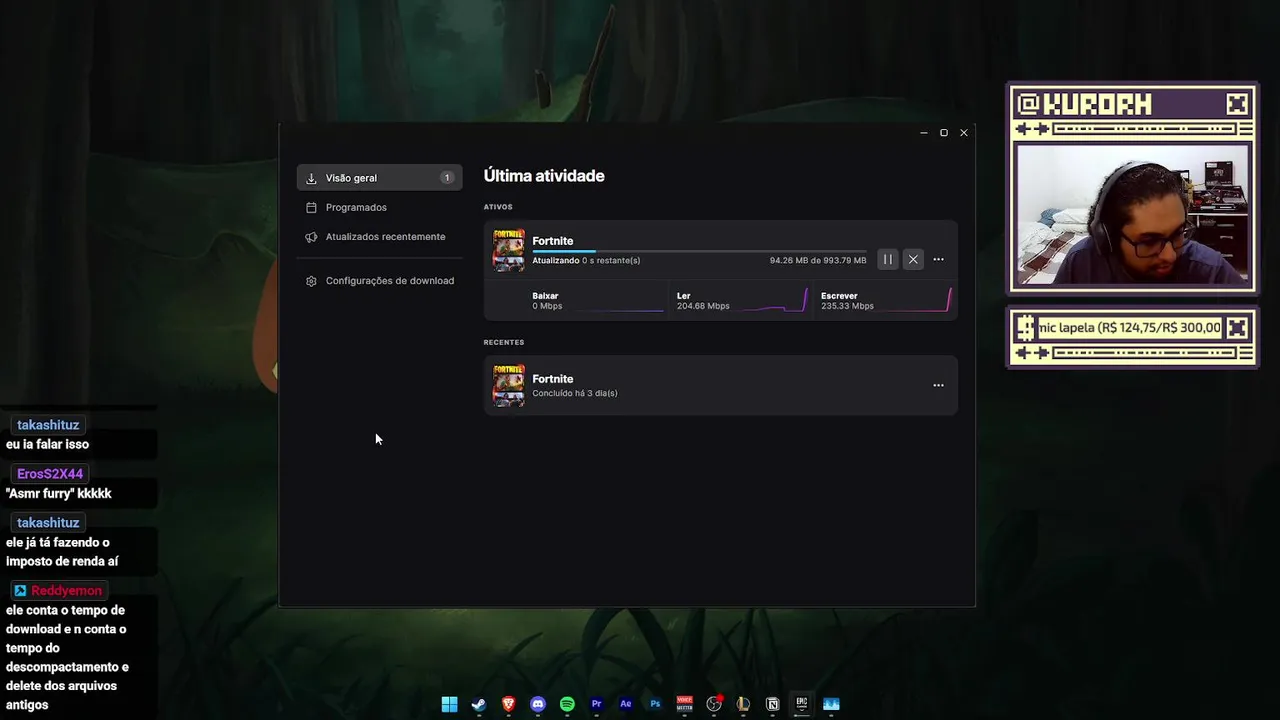The width and height of the screenshot is (1280, 720).
Task: Click the Escrever speed graph
Action: tap(917, 300)
